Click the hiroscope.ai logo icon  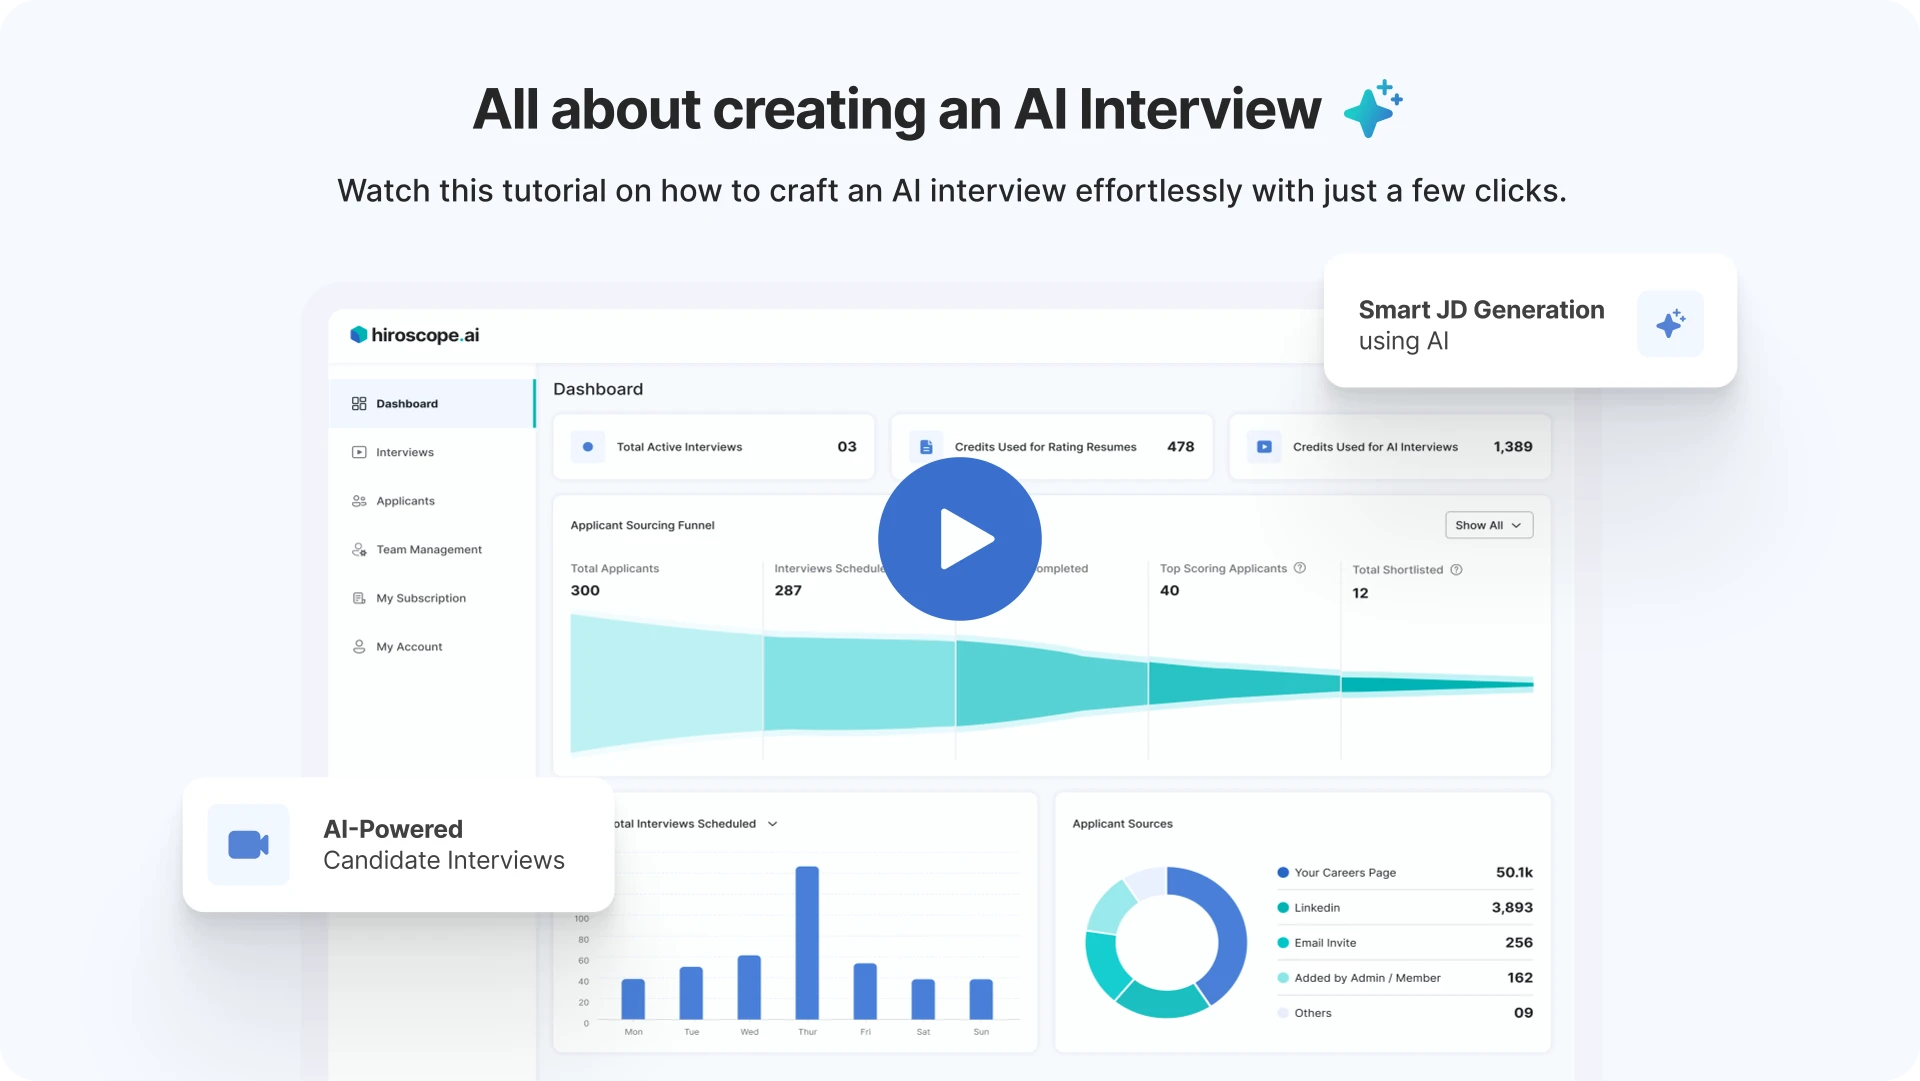[x=361, y=334]
